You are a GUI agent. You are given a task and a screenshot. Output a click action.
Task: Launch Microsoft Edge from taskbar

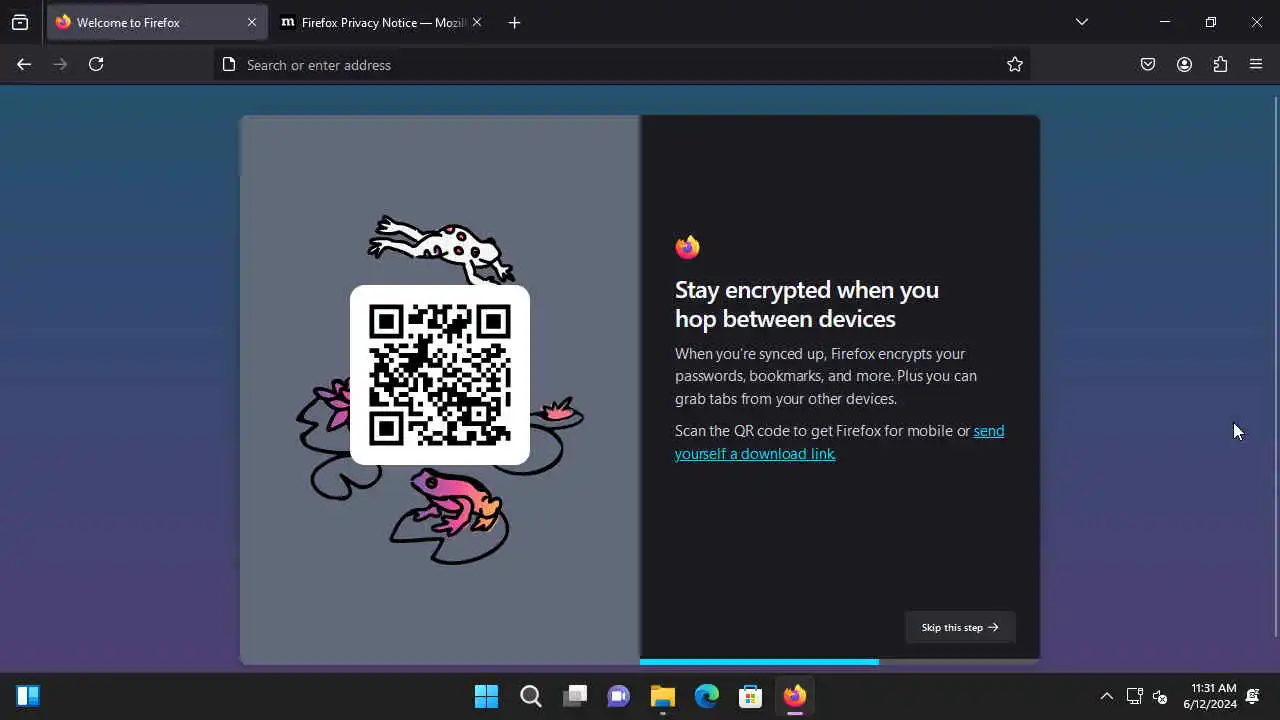point(707,696)
